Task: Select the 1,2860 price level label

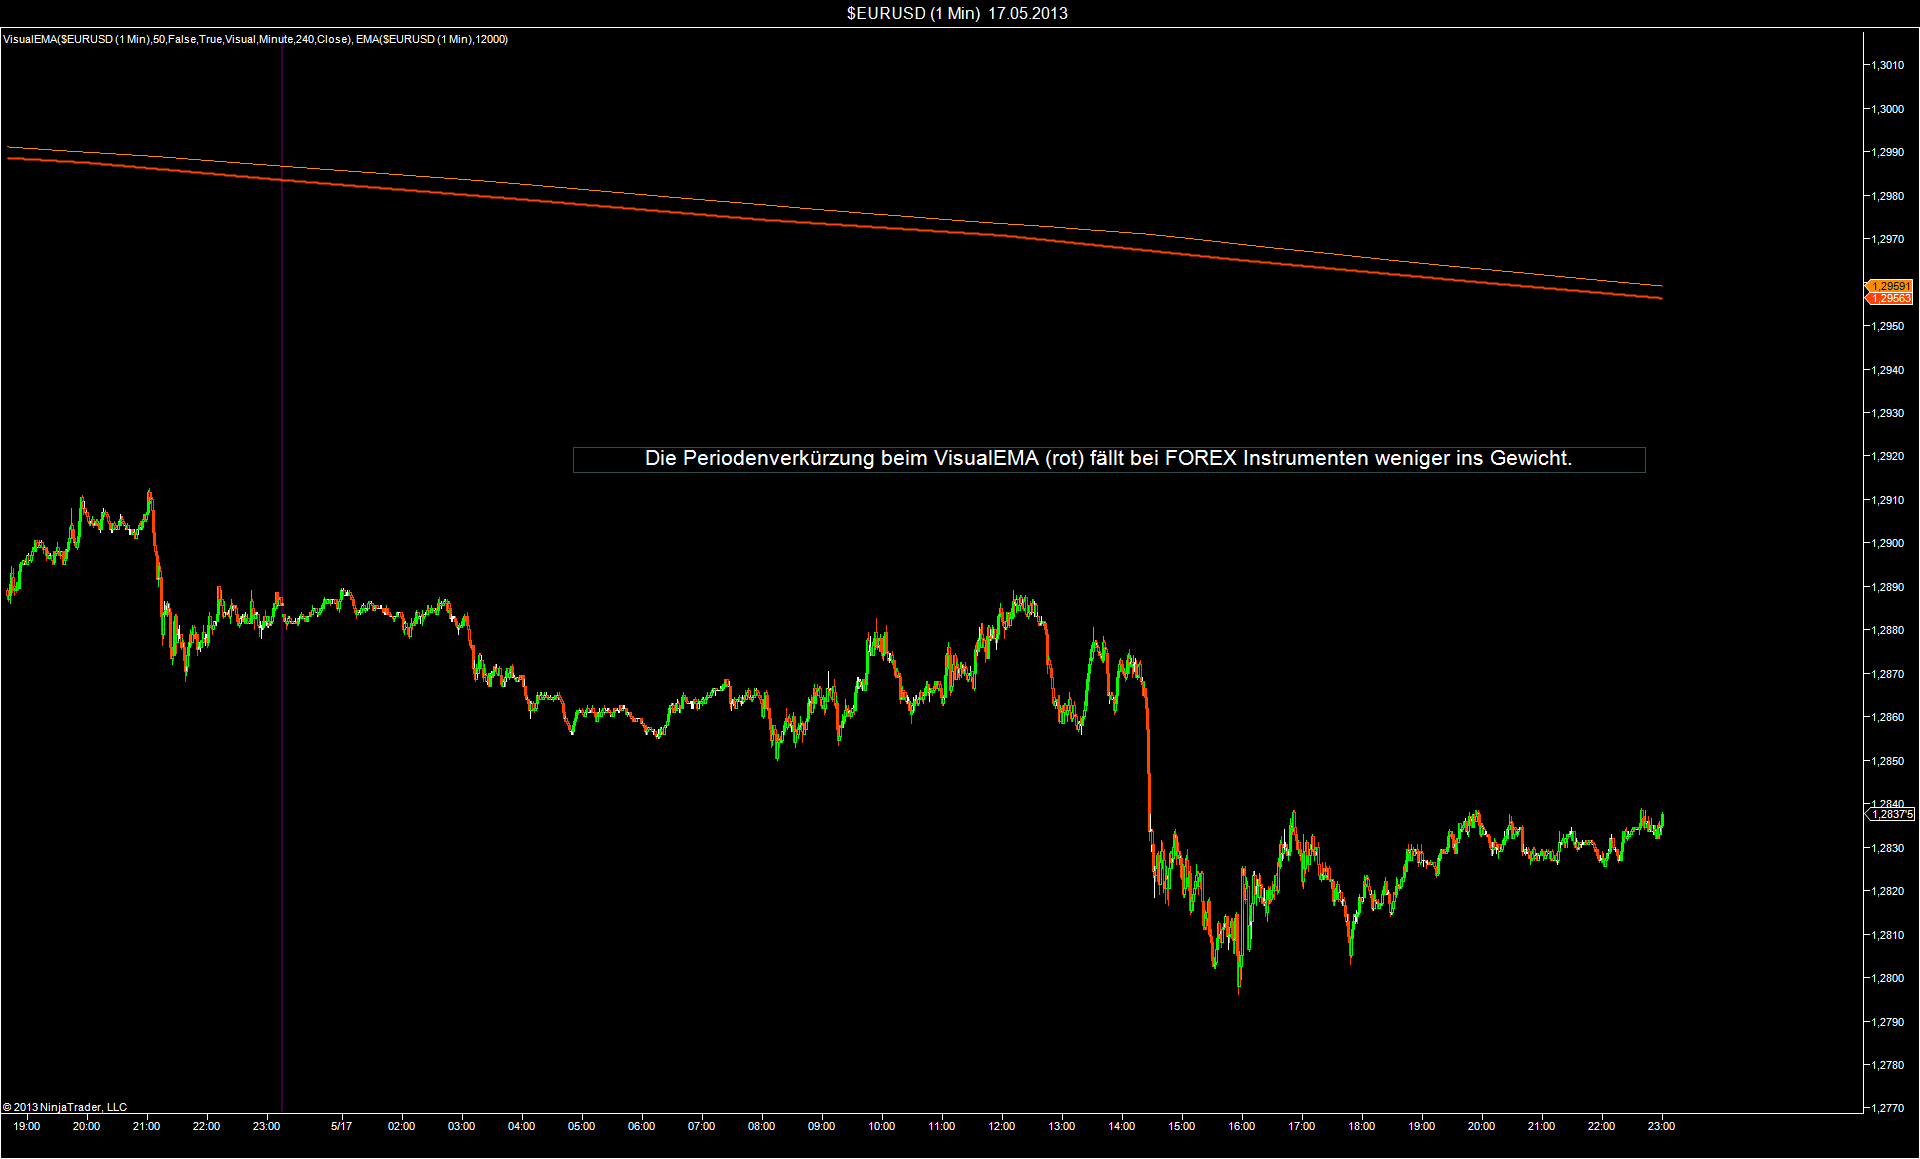Action: point(1888,717)
